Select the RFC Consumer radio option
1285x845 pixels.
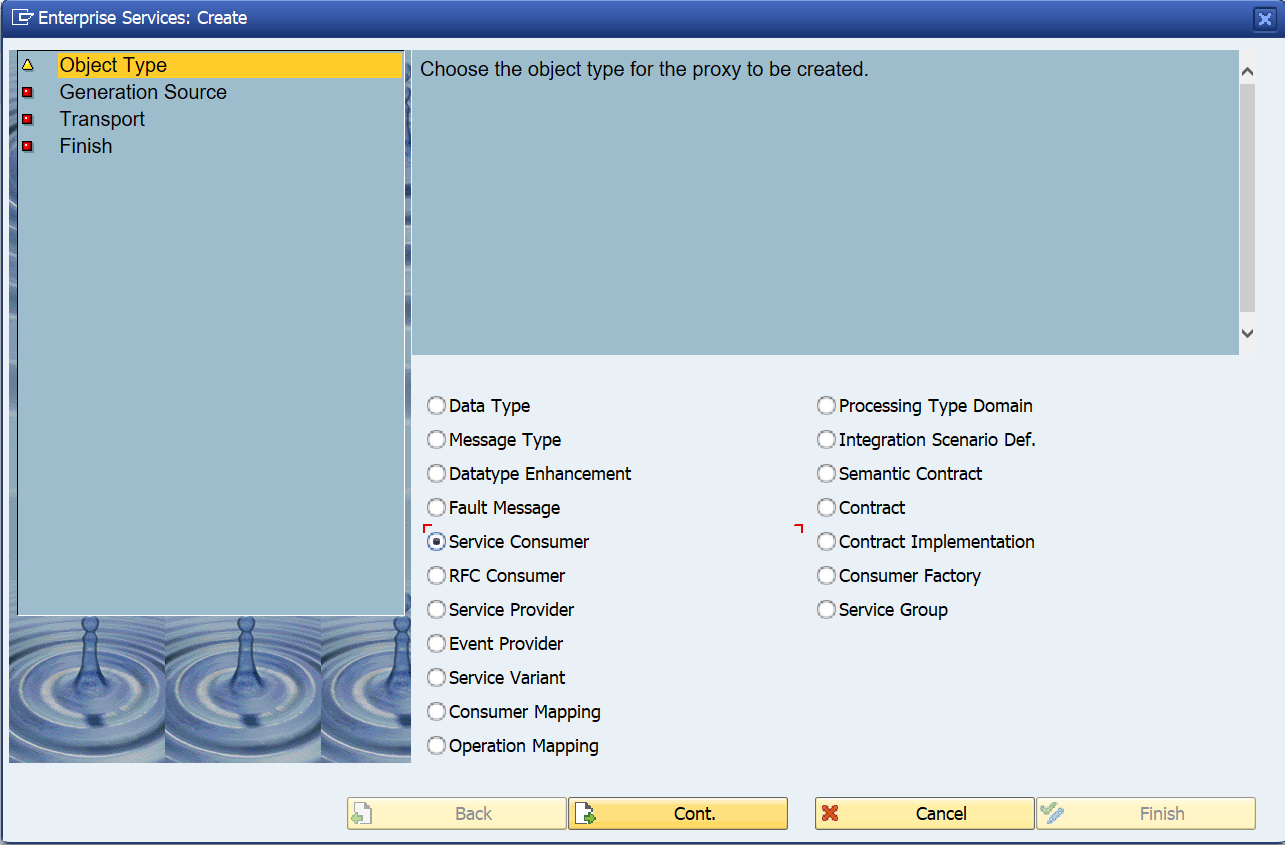point(436,576)
